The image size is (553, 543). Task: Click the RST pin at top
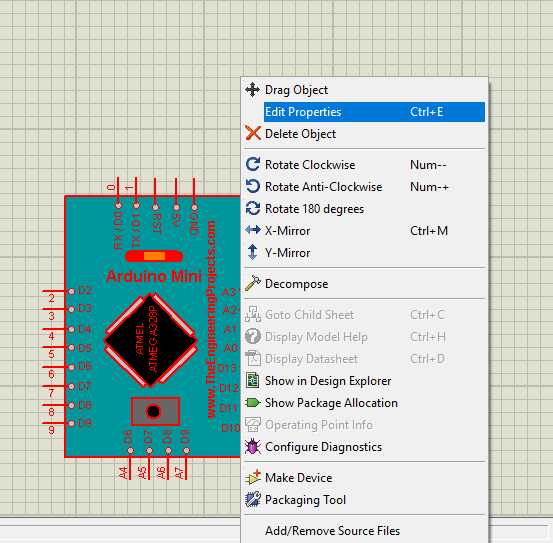click(x=156, y=207)
